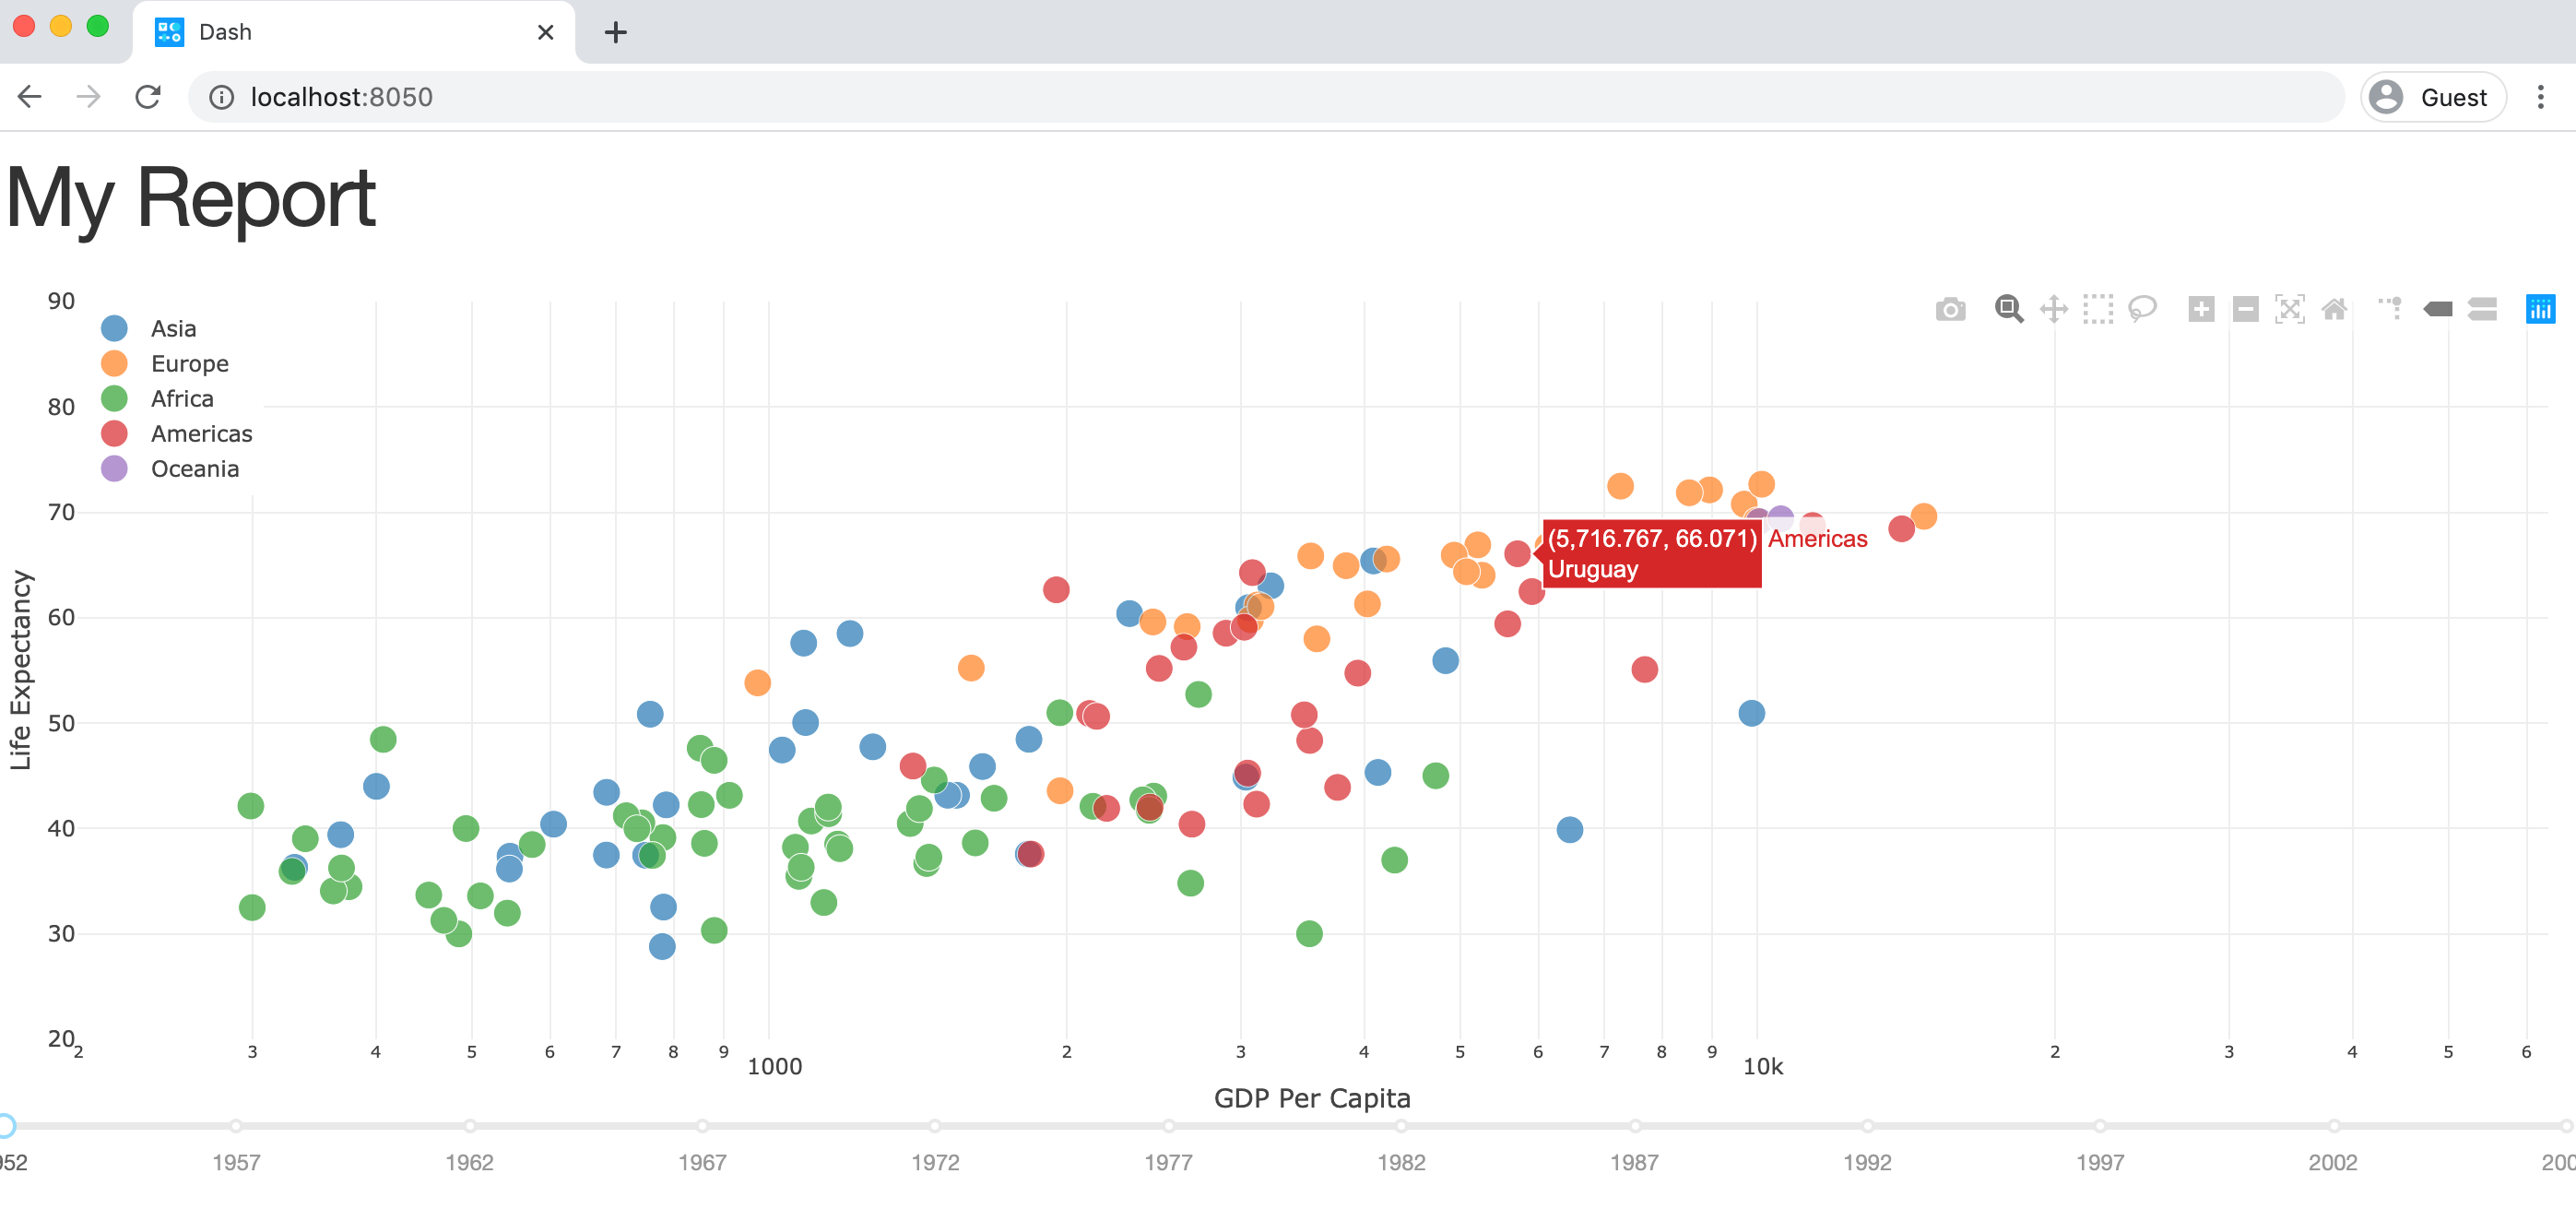
Task: Click 1992 mark on year slider
Action: point(1867,1126)
